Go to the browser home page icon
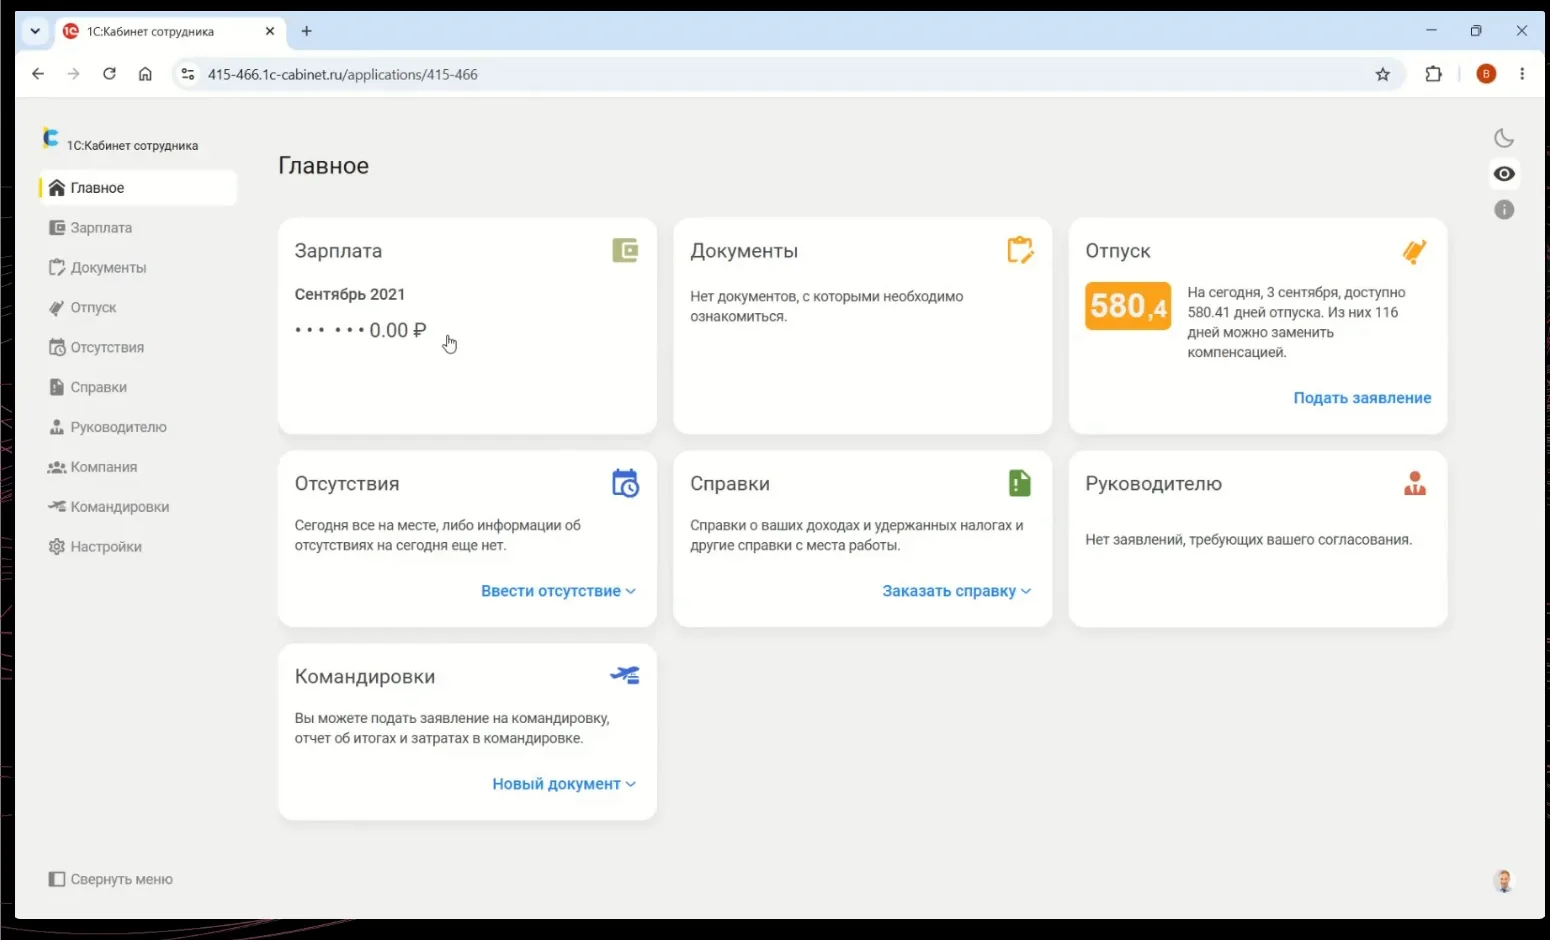Viewport: 1550px width, 940px height. coord(145,74)
